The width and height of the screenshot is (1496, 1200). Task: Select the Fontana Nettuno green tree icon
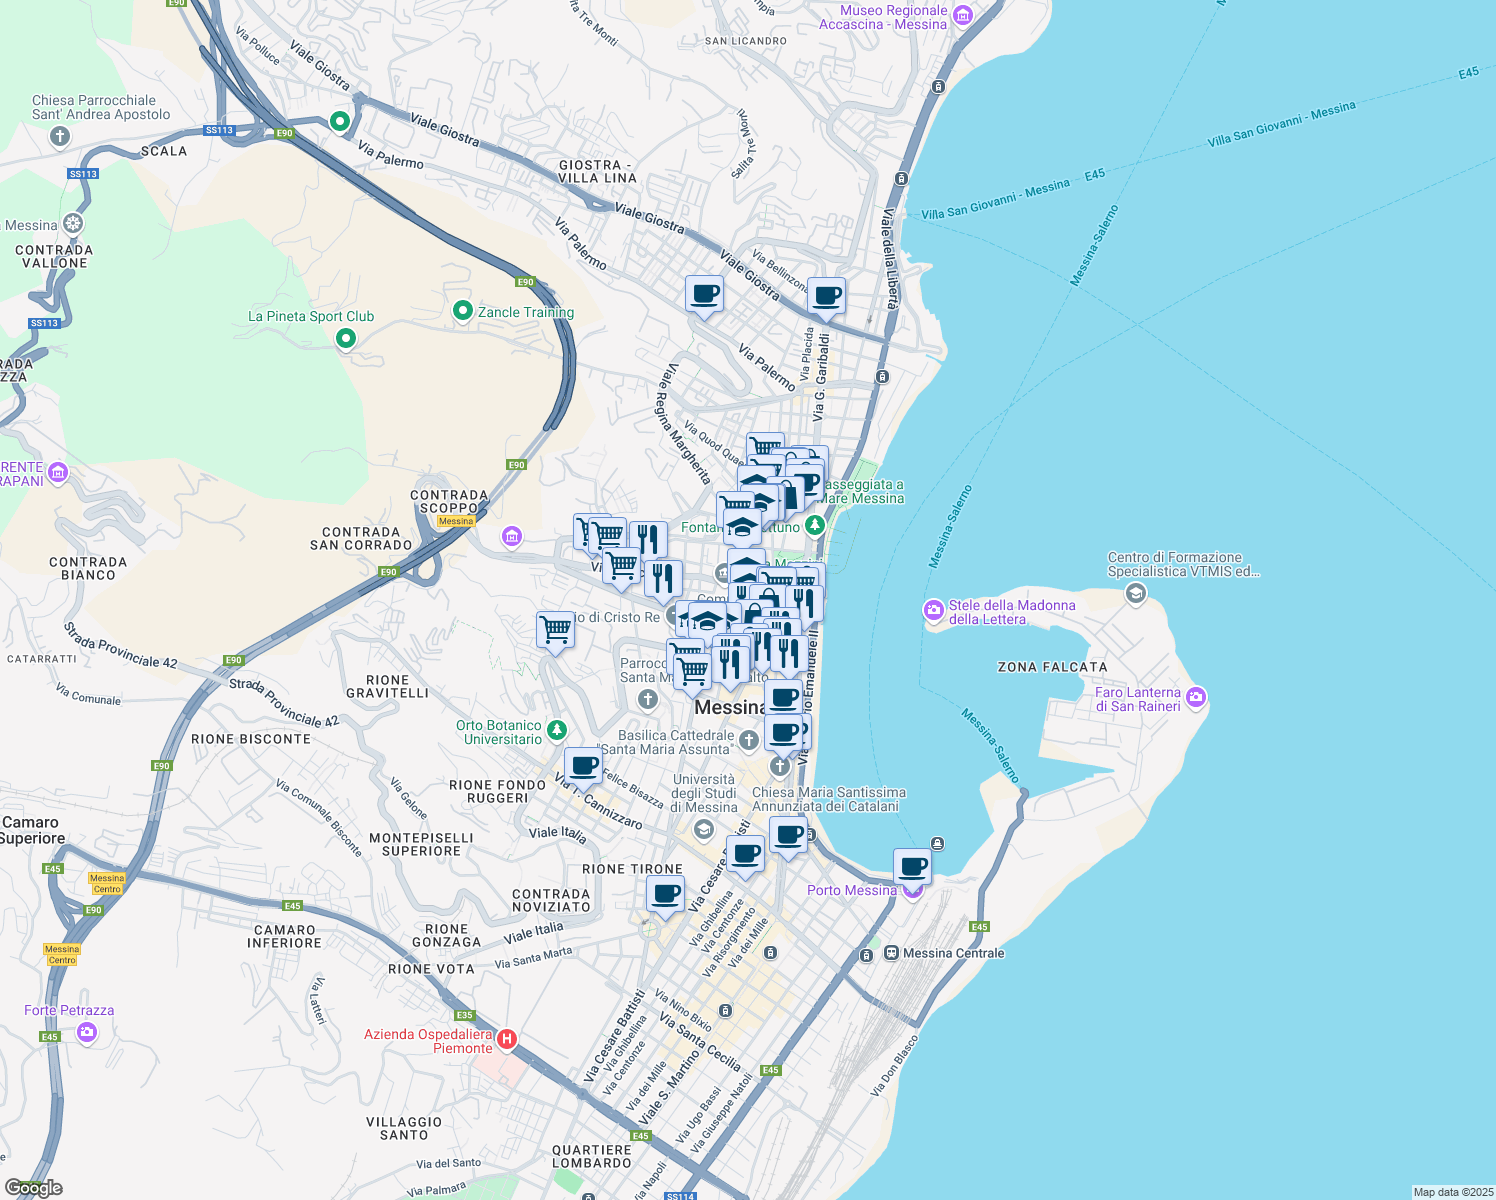(815, 524)
